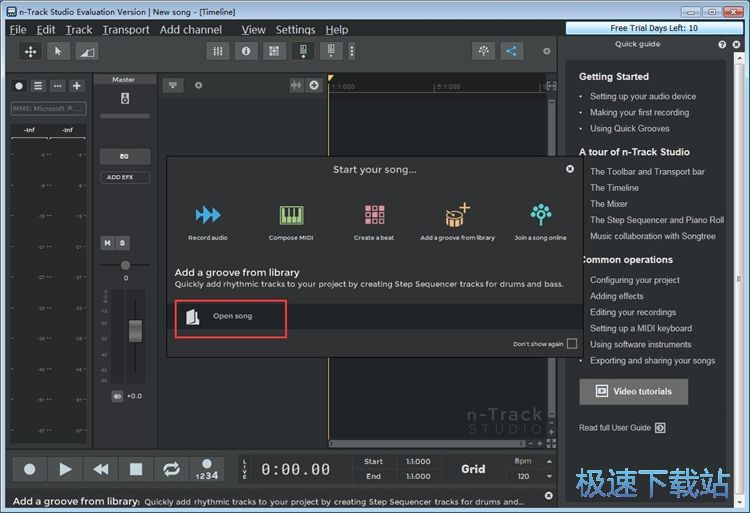Select the Create a beat icon

(x=375, y=214)
